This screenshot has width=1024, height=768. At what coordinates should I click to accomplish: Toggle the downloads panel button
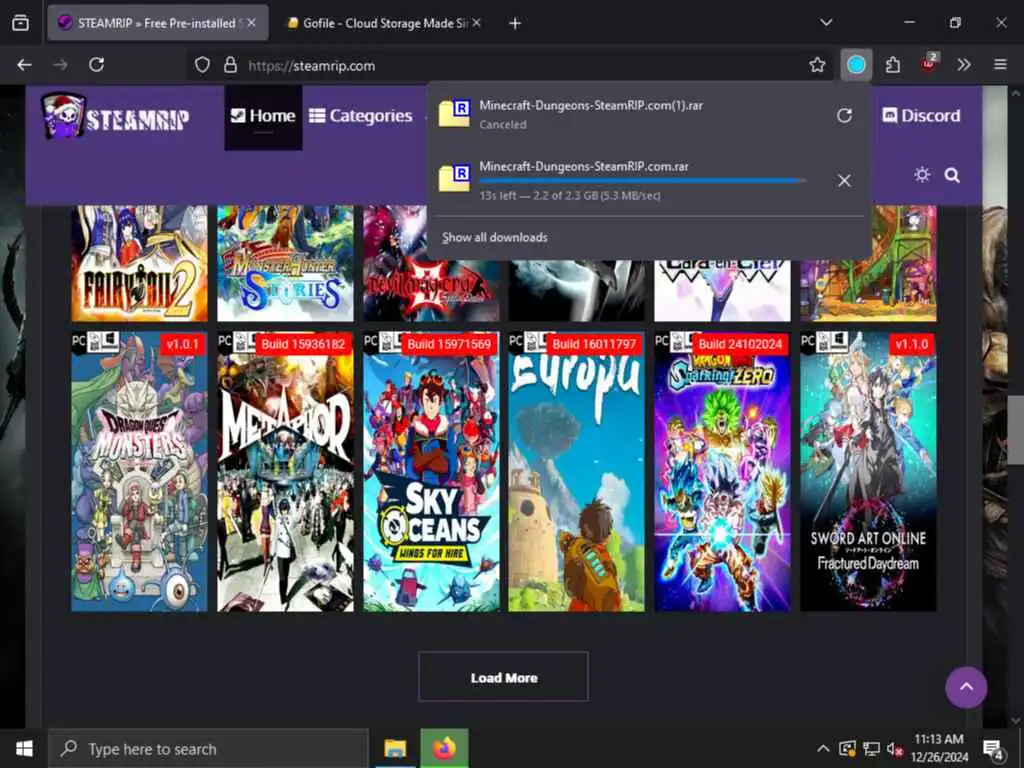[856, 65]
